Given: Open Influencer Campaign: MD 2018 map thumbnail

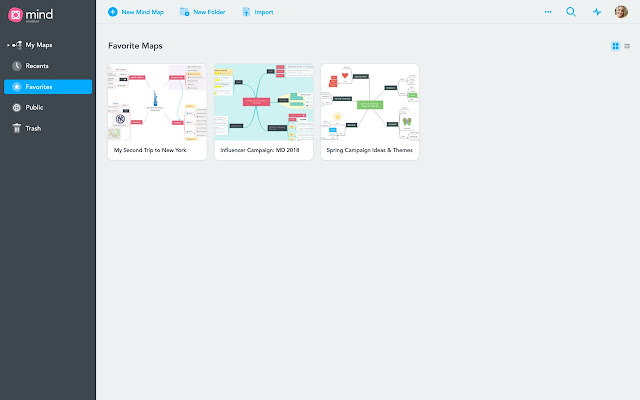Looking at the screenshot, I should pyautogui.click(x=264, y=102).
